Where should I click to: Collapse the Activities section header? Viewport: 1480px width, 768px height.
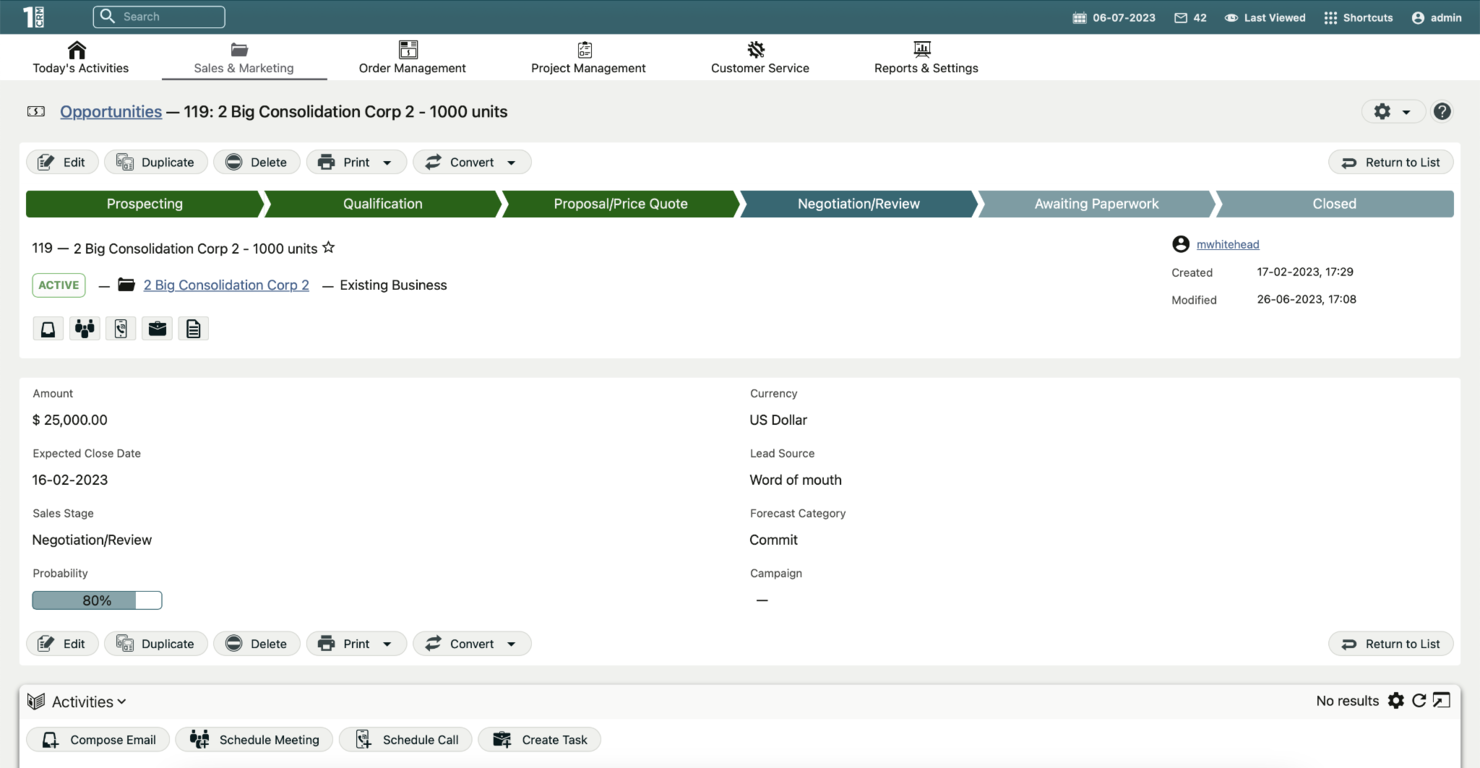[x=121, y=701]
